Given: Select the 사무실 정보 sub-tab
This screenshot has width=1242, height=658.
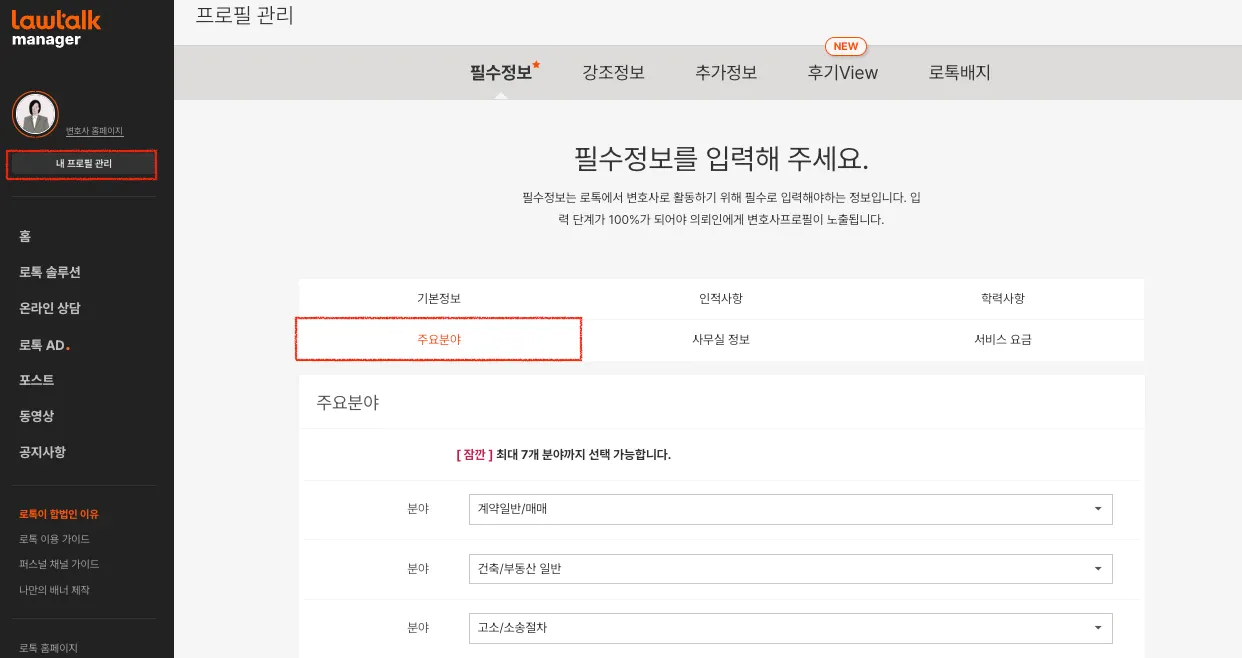Looking at the screenshot, I should coord(721,340).
